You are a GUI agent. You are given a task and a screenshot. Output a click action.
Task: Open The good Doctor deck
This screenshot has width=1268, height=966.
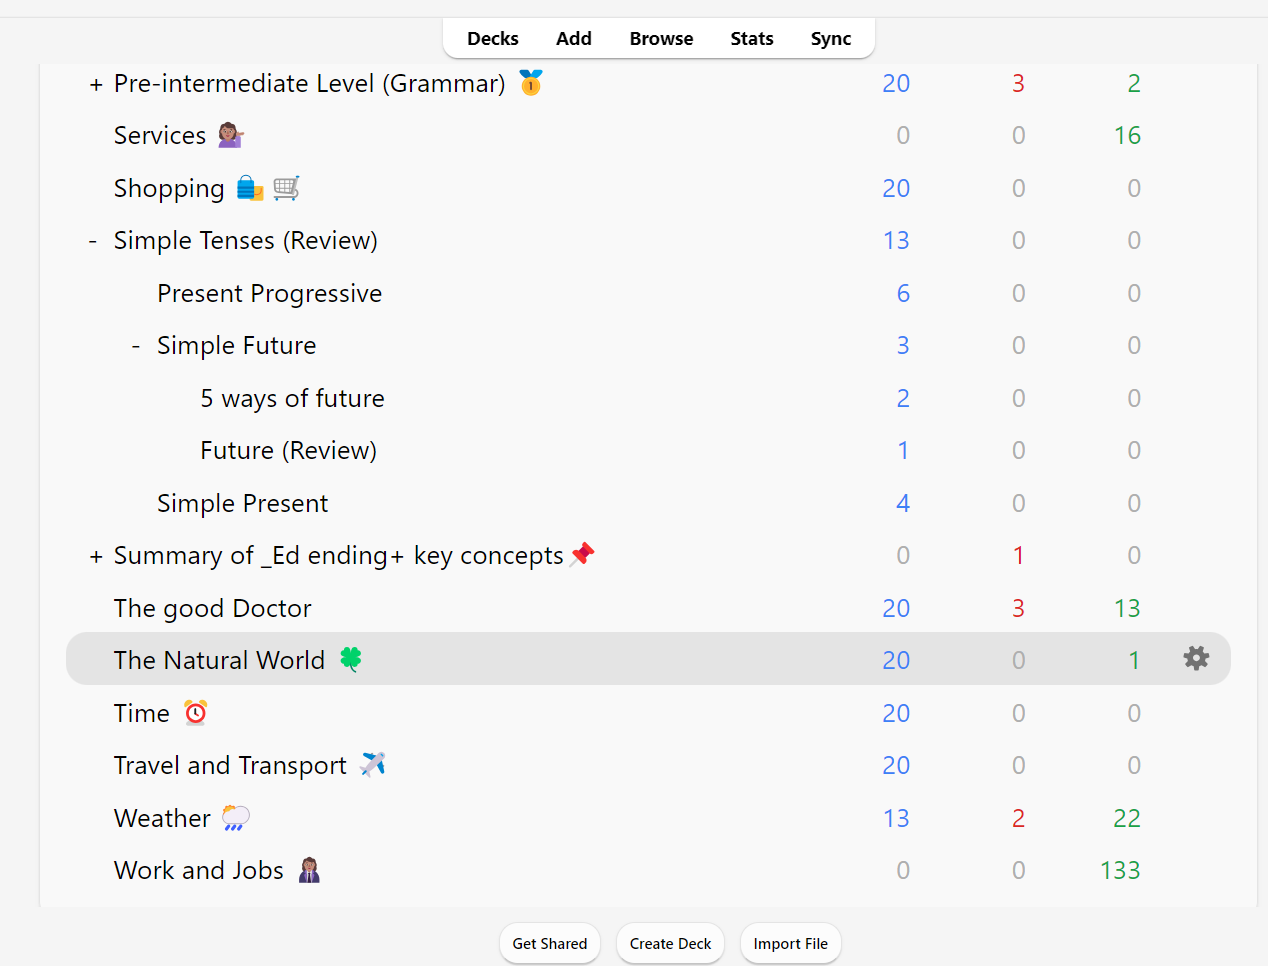click(x=212, y=609)
